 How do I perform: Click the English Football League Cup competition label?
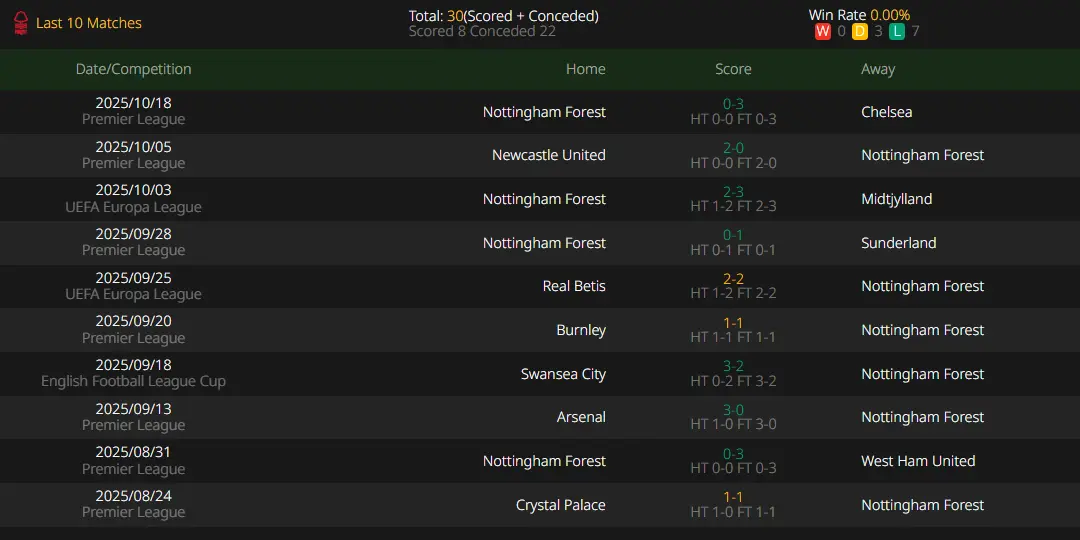coord(134,381)
